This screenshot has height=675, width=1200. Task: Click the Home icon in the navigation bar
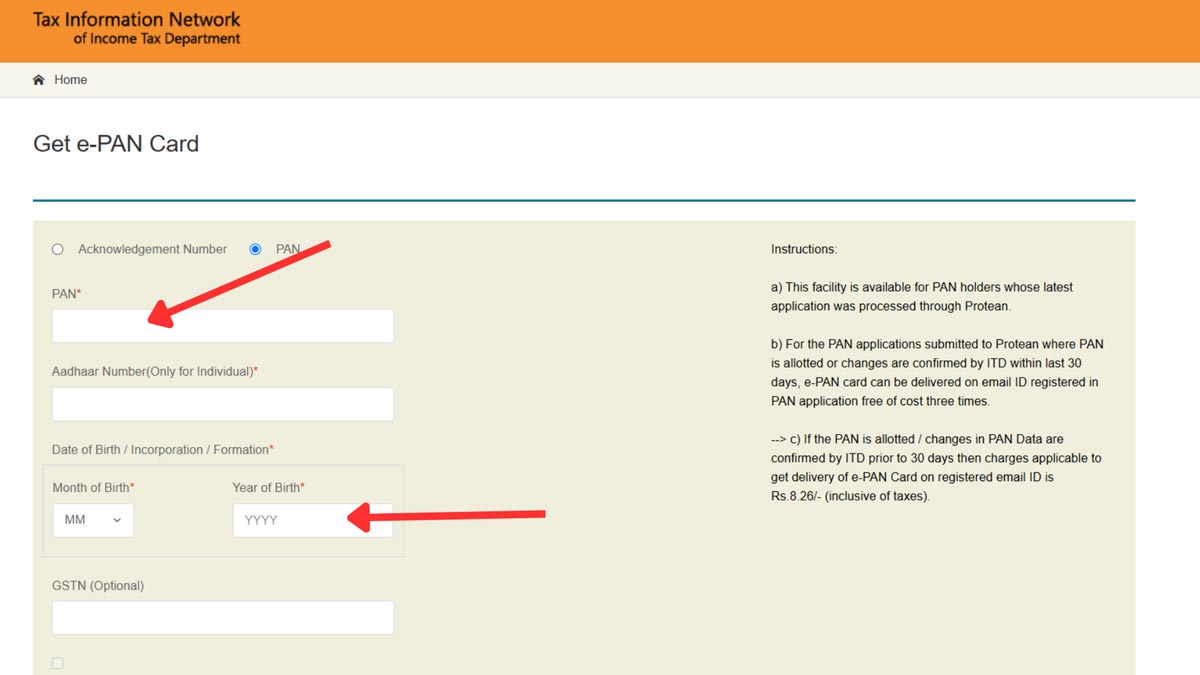tap(38, 79)
